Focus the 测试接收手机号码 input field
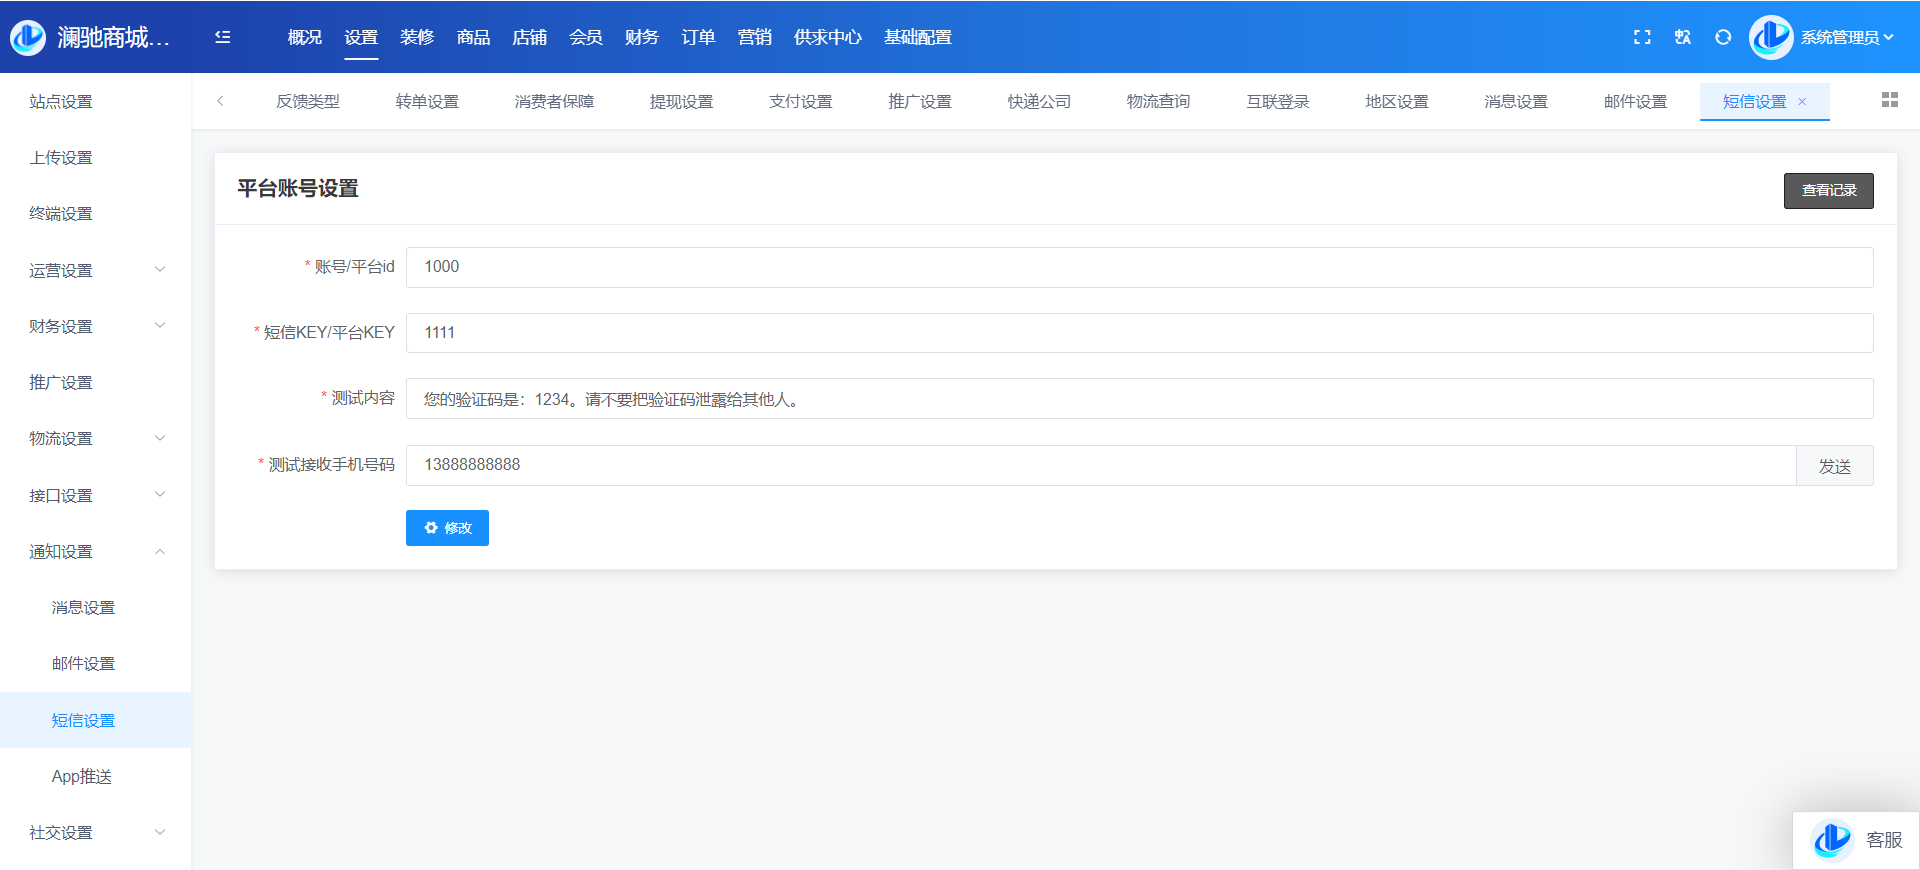 [1100, 465]
